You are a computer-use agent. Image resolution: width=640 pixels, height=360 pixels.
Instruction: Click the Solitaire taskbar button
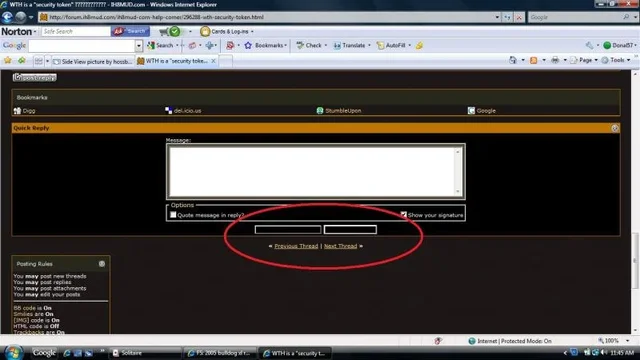145,353
